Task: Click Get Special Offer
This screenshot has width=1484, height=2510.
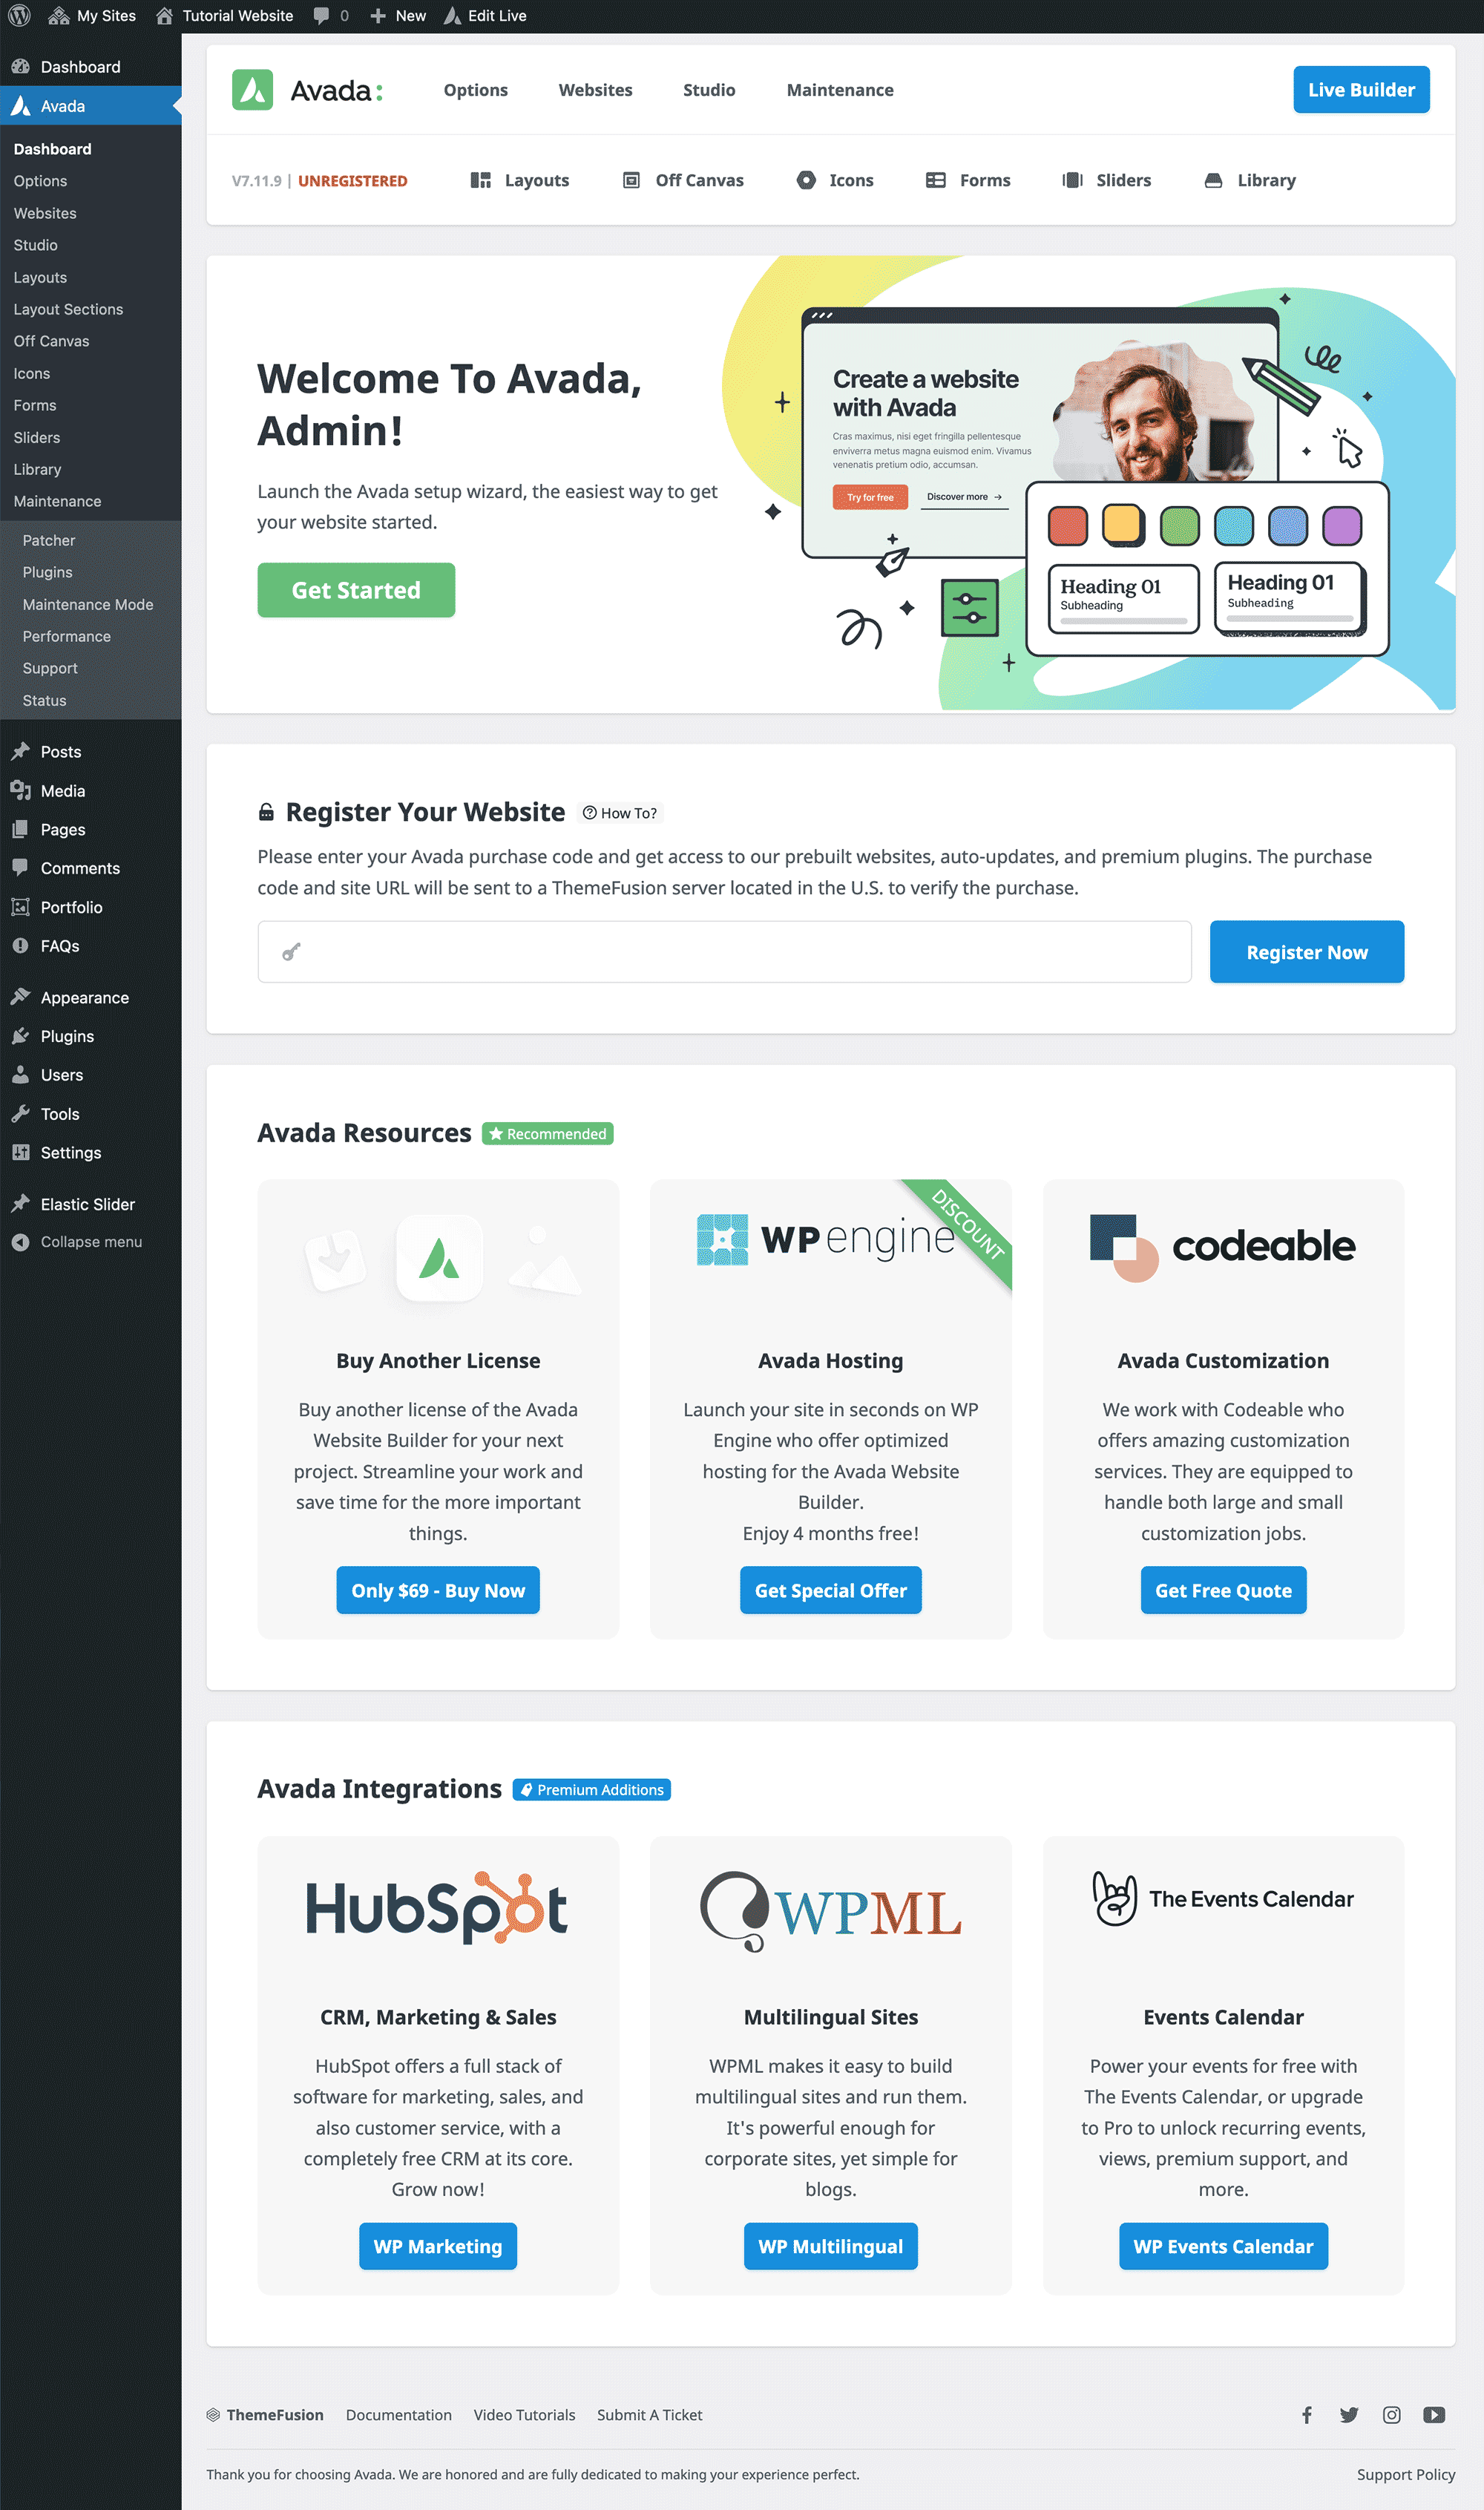Action: pos(830,1590)
